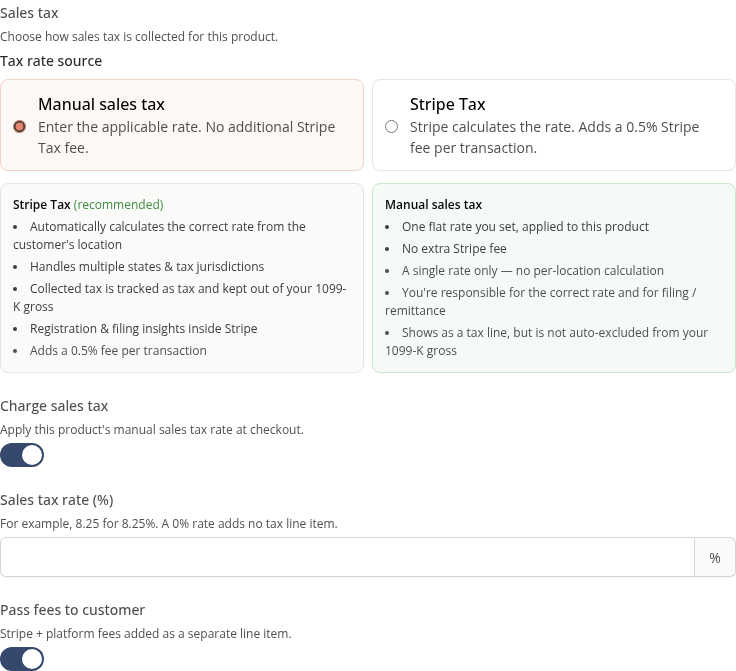This screenshot has width=736, height=671.
Task: Click 'Registration & filing insights inside Stripe' bullet
Action: click(x=144, y=328)
